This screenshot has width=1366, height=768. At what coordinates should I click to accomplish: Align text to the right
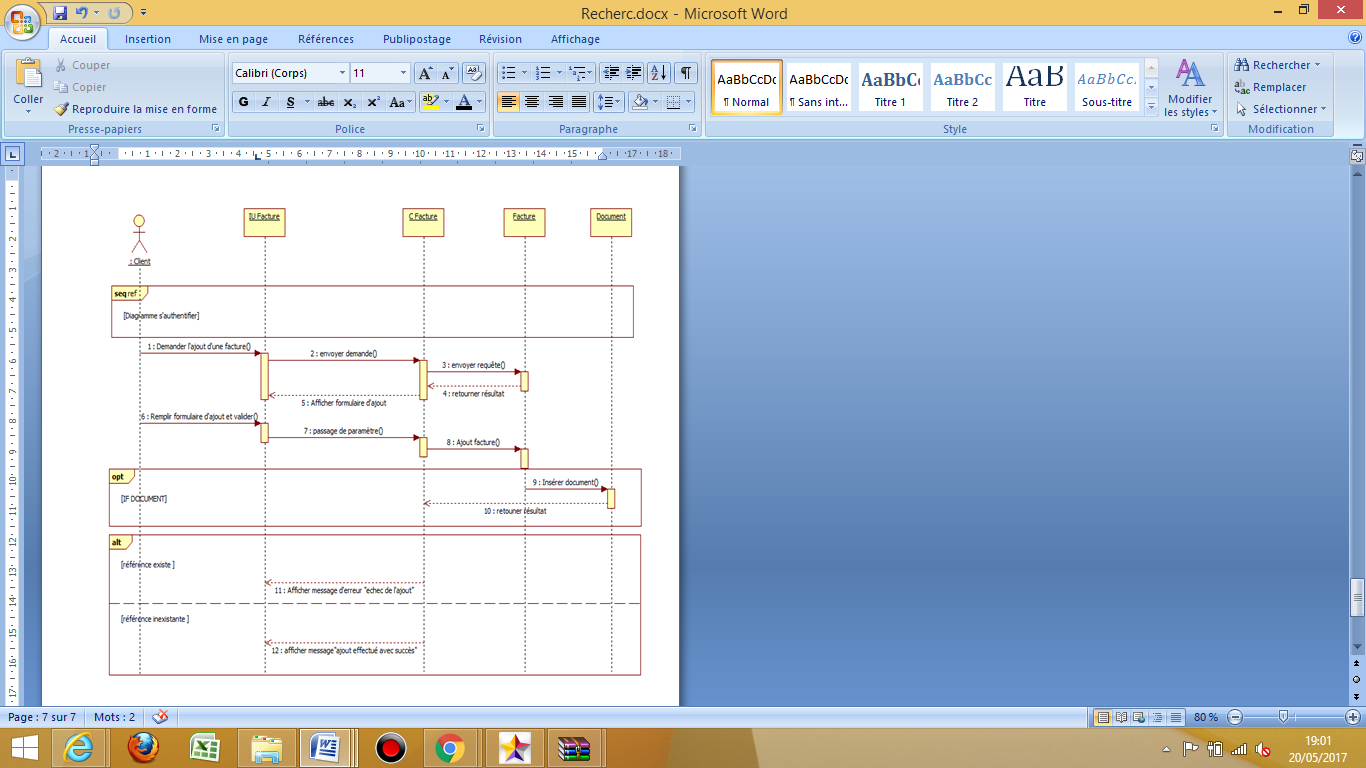[x=555, y=102]
